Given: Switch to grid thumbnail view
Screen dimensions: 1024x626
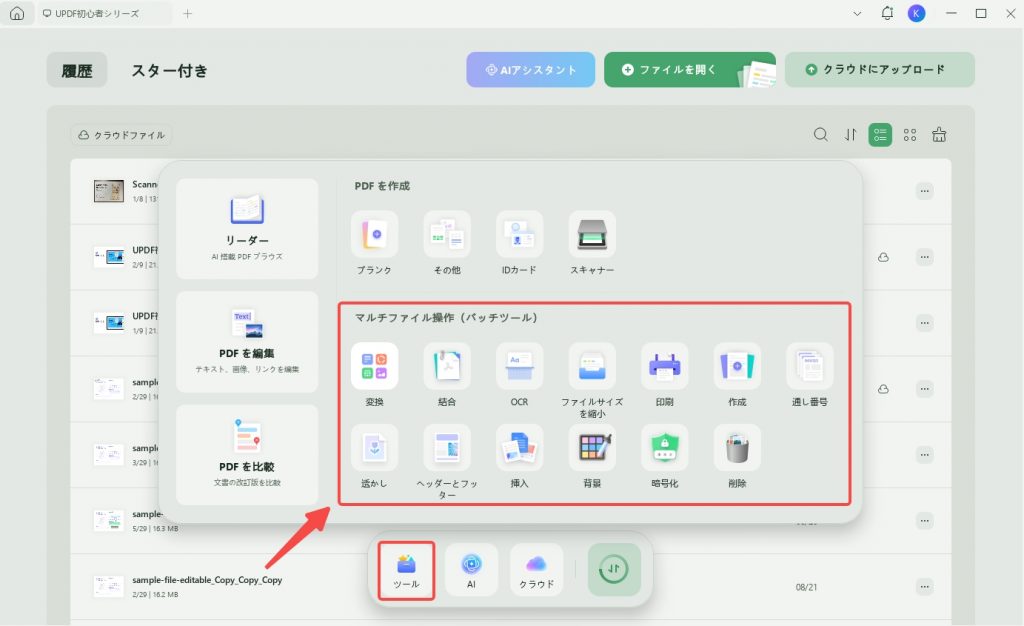Looking at the screenshot, I should coord(910,134).
